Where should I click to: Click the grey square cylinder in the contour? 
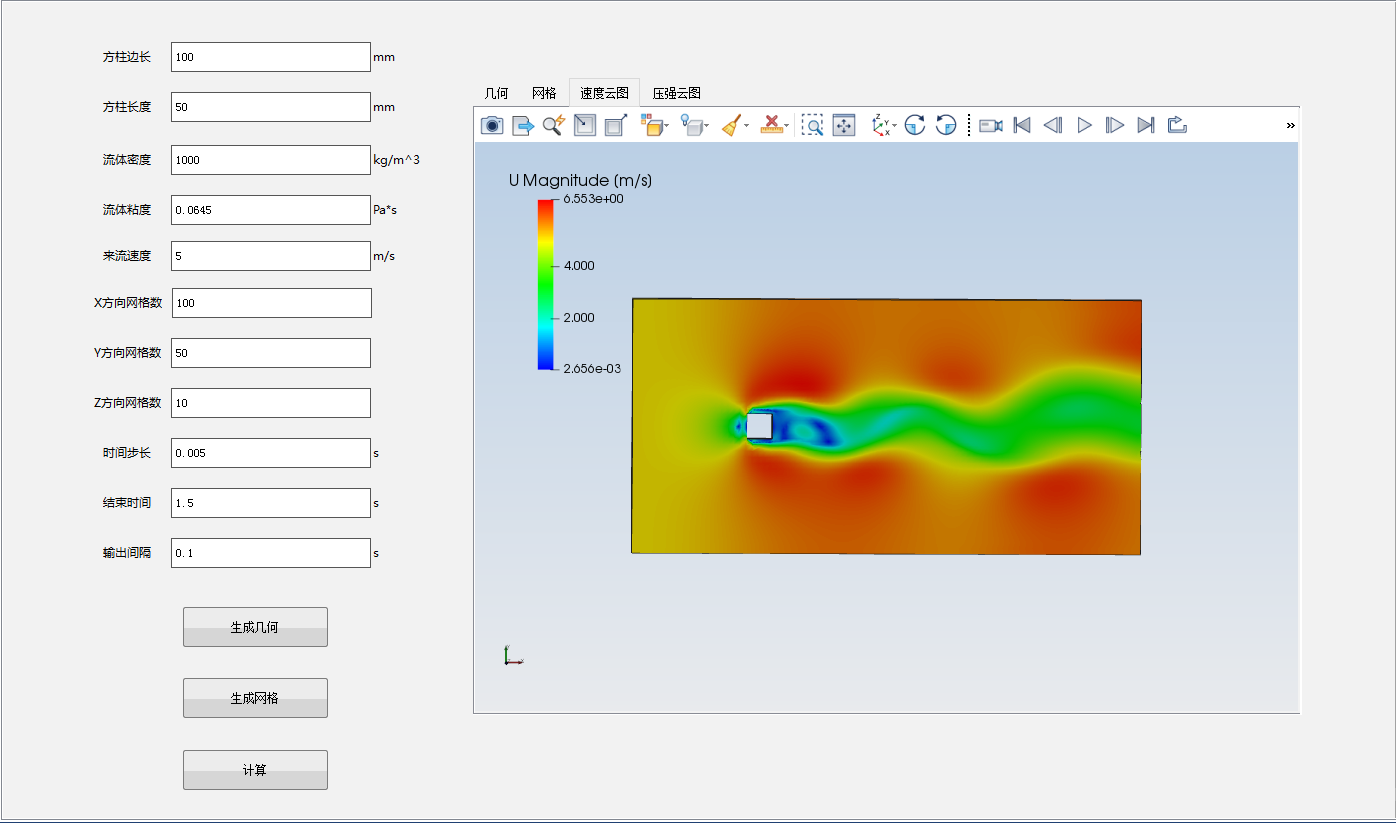760,426
